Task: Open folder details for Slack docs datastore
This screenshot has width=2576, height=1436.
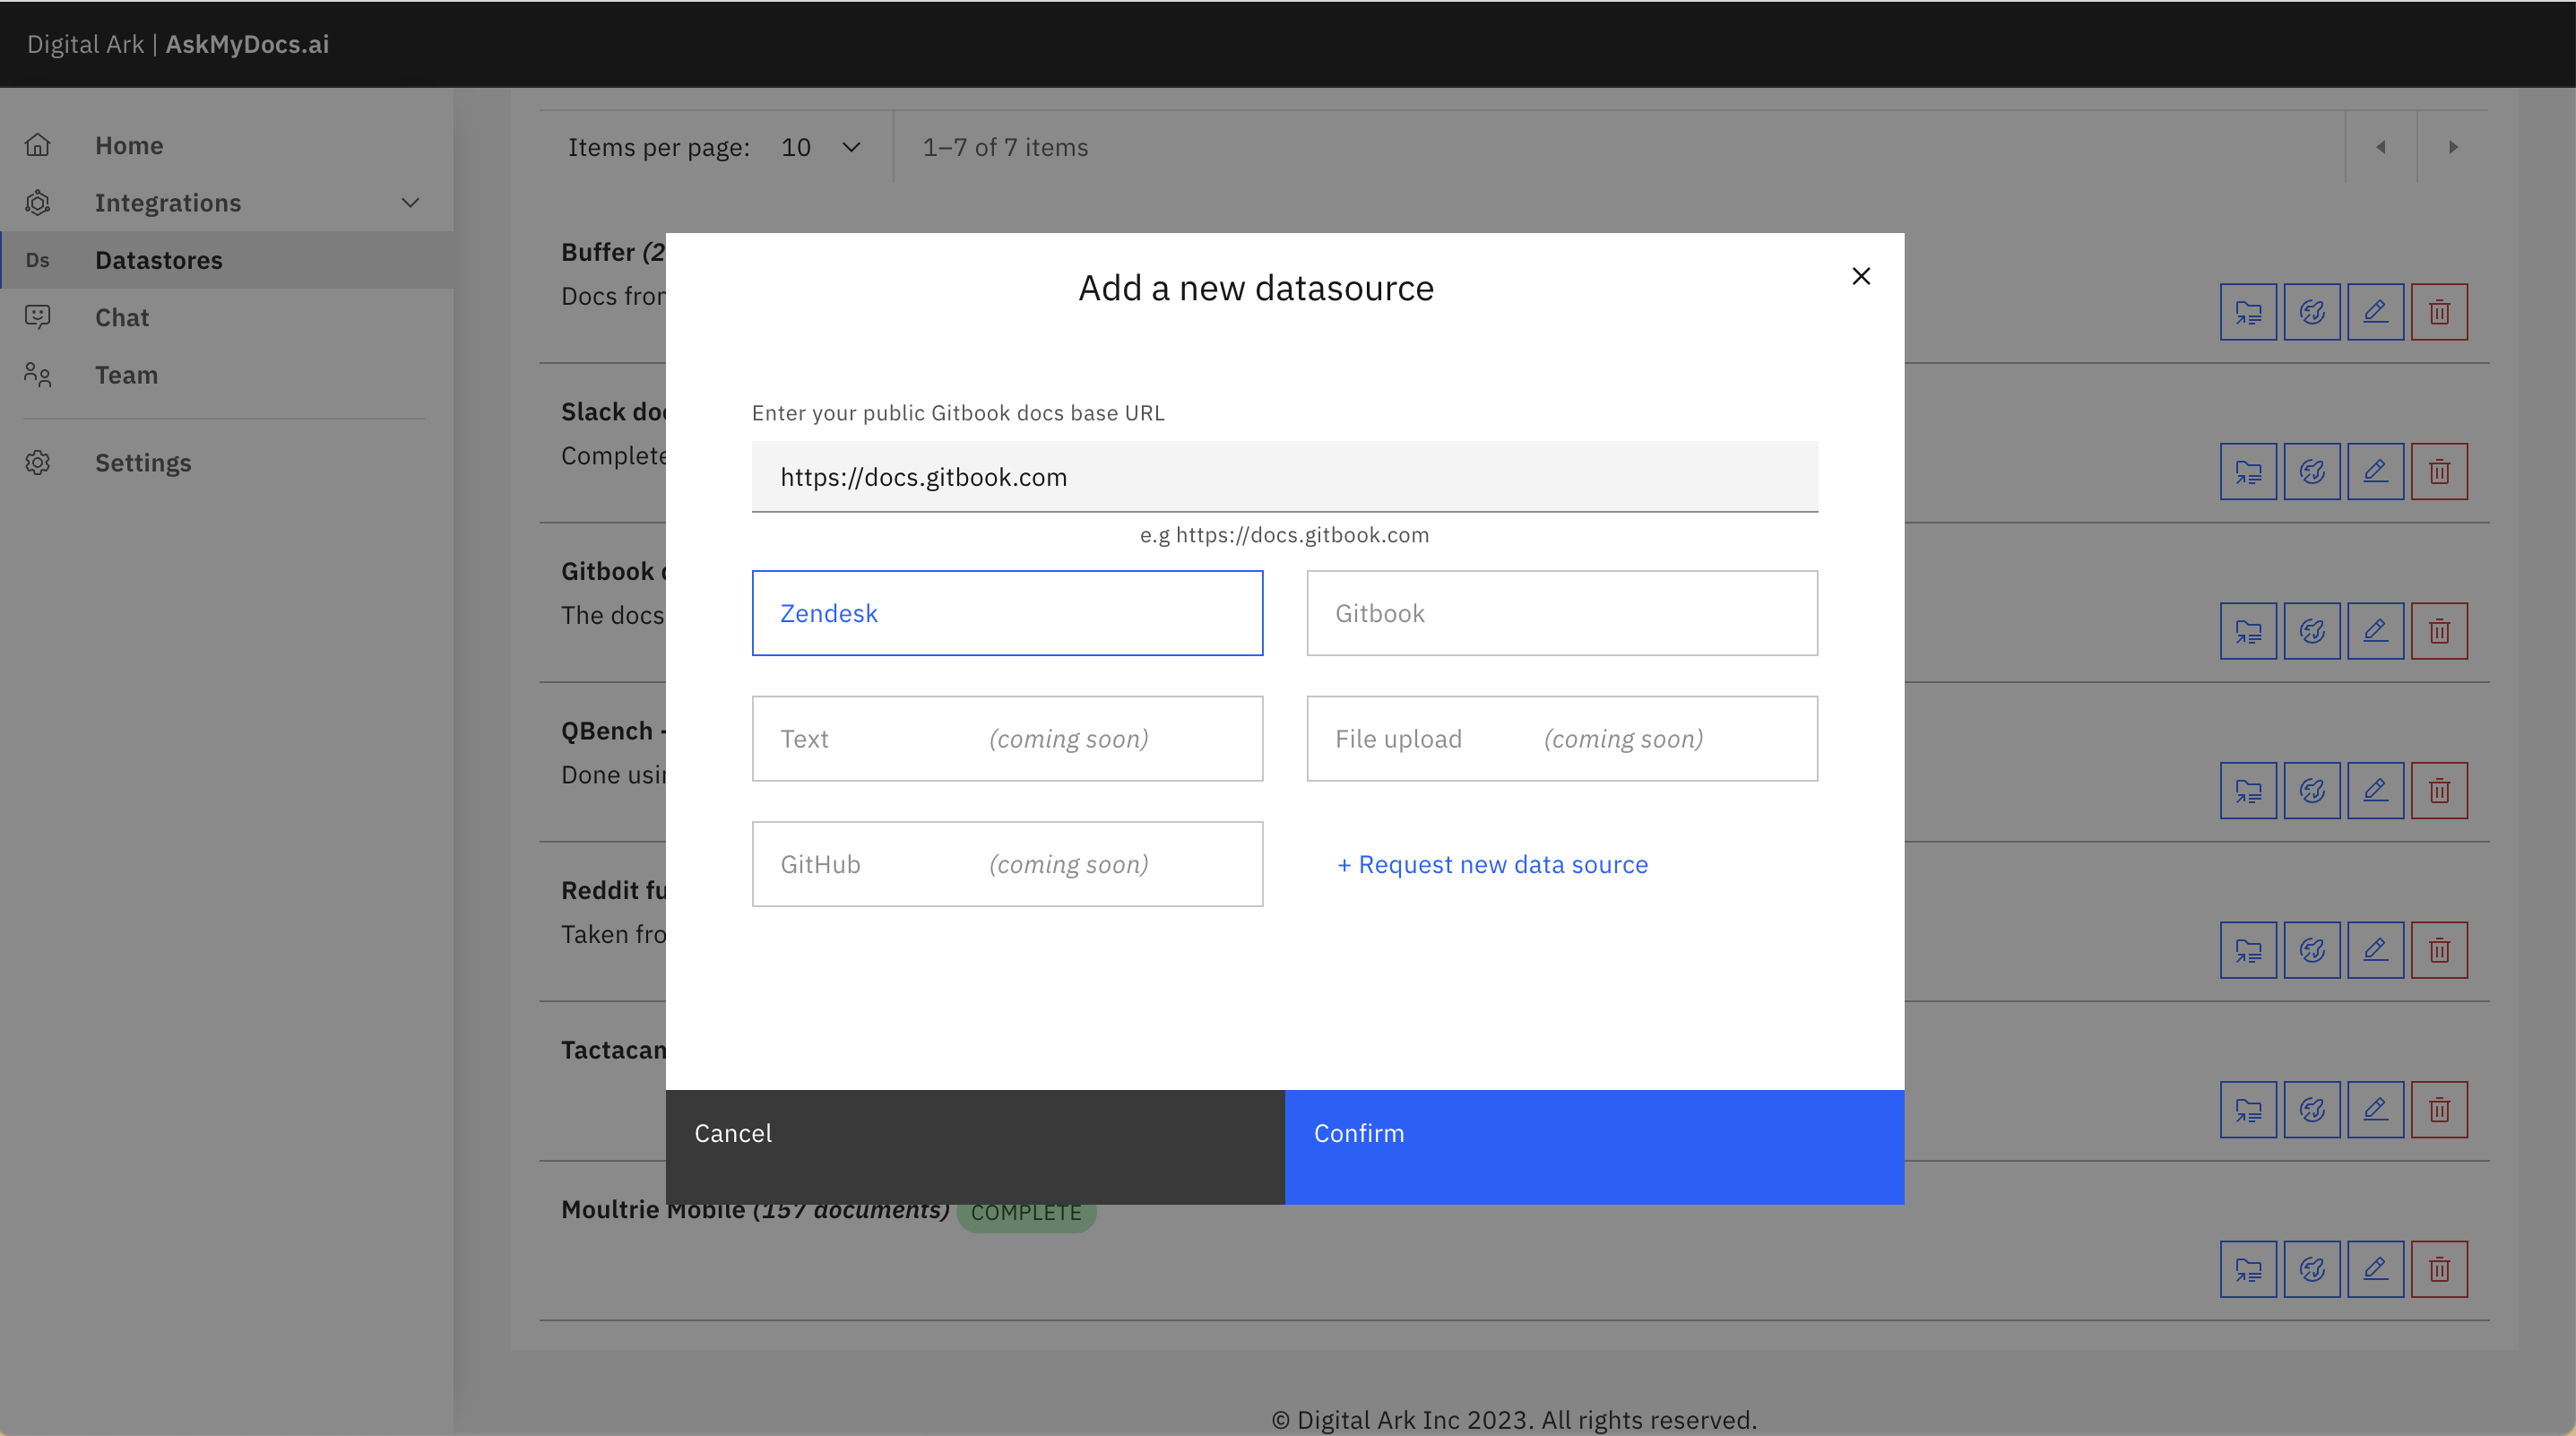Action: tap(2248, 471)
